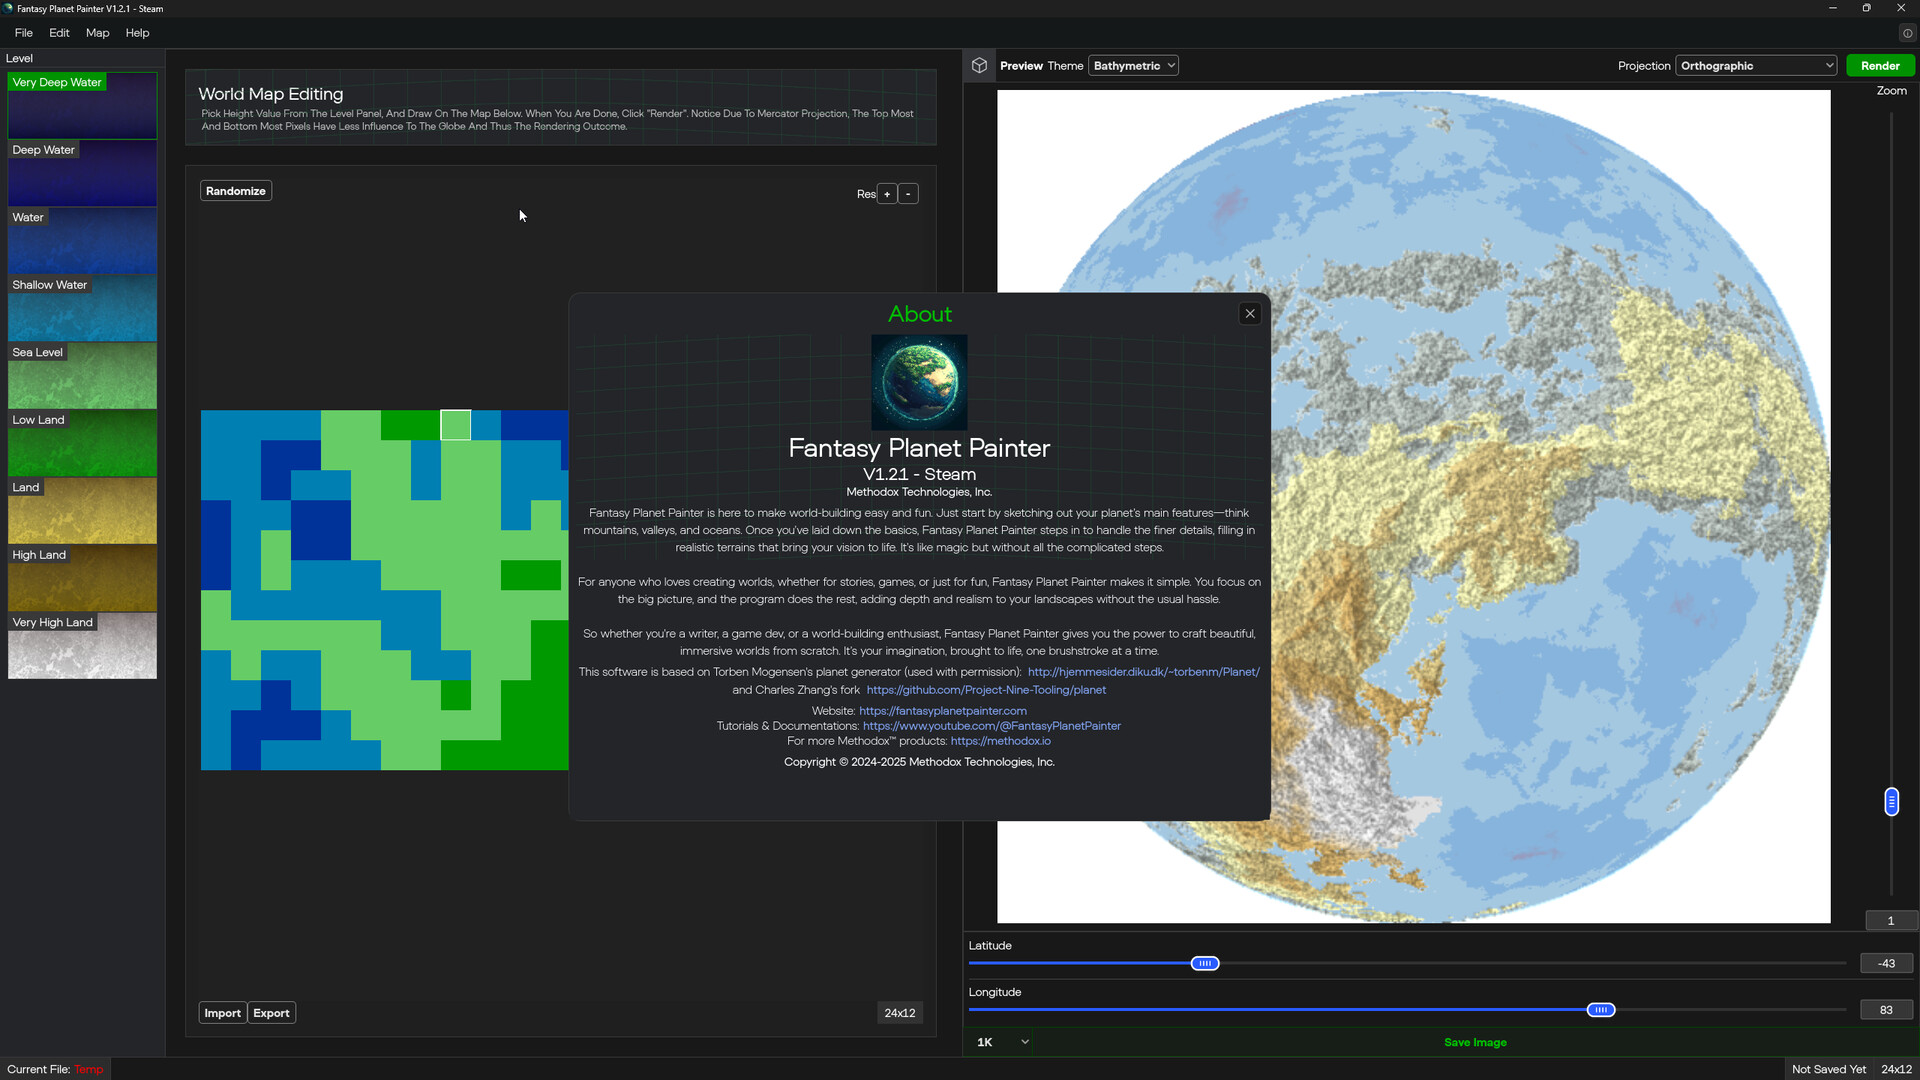Open the 1K export resolution dropdown
Image resolution: width=1920 pixels, height=1080 pixels.
pyautogui.click(x=999, y=1041)
